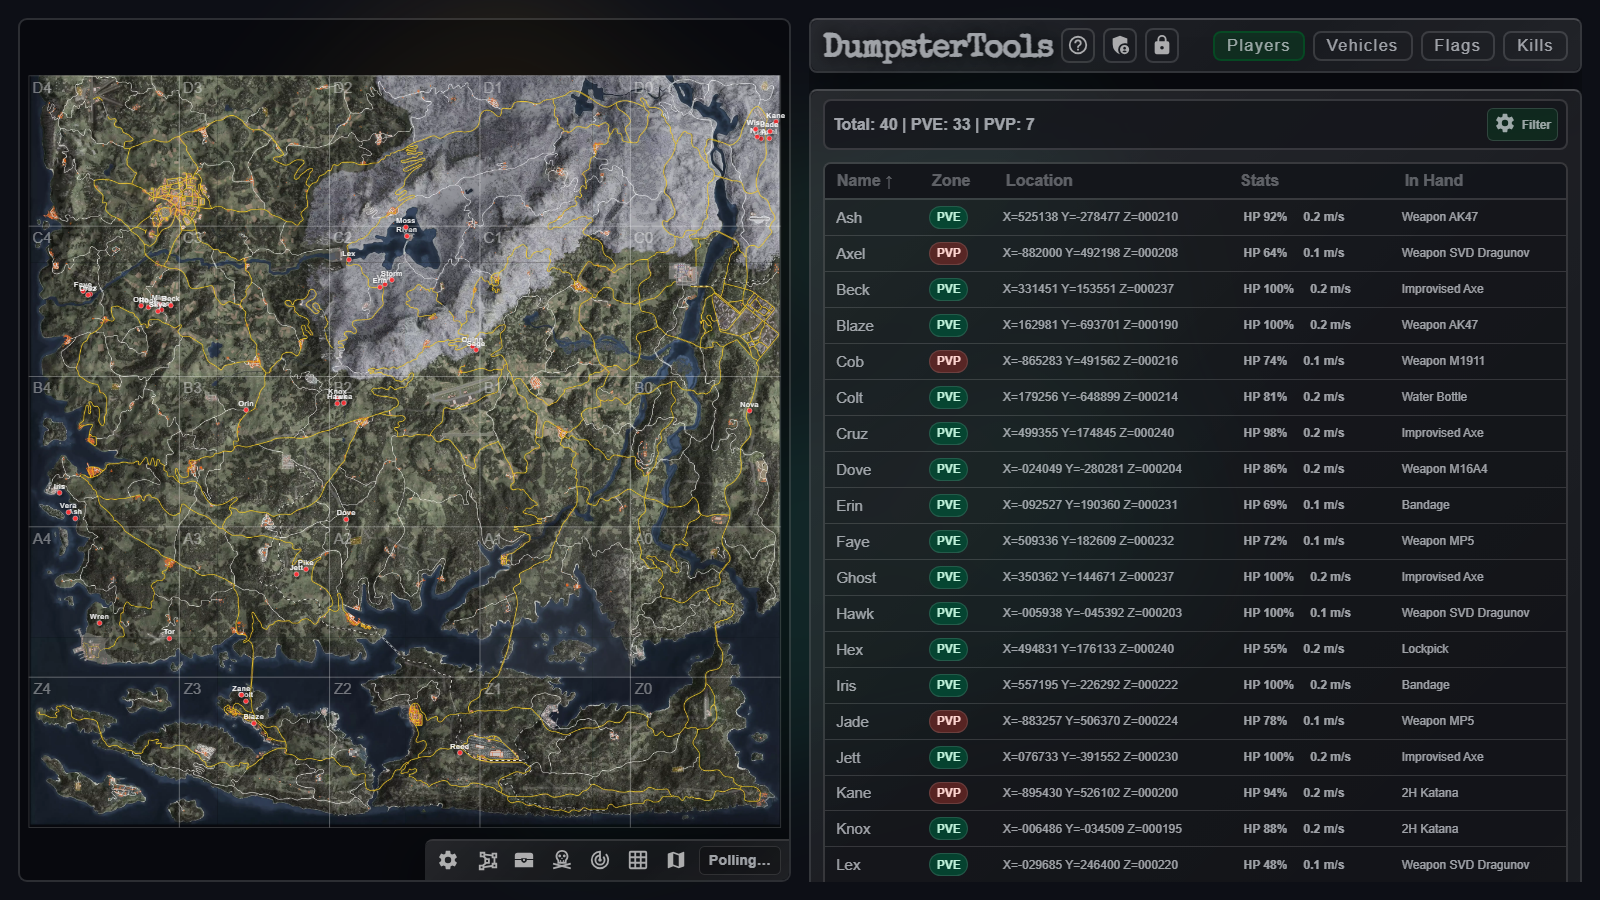This screenshot has height=900, width=1600.
Task: Select player Iris in the list
Action: click(x=1195, y=685)
